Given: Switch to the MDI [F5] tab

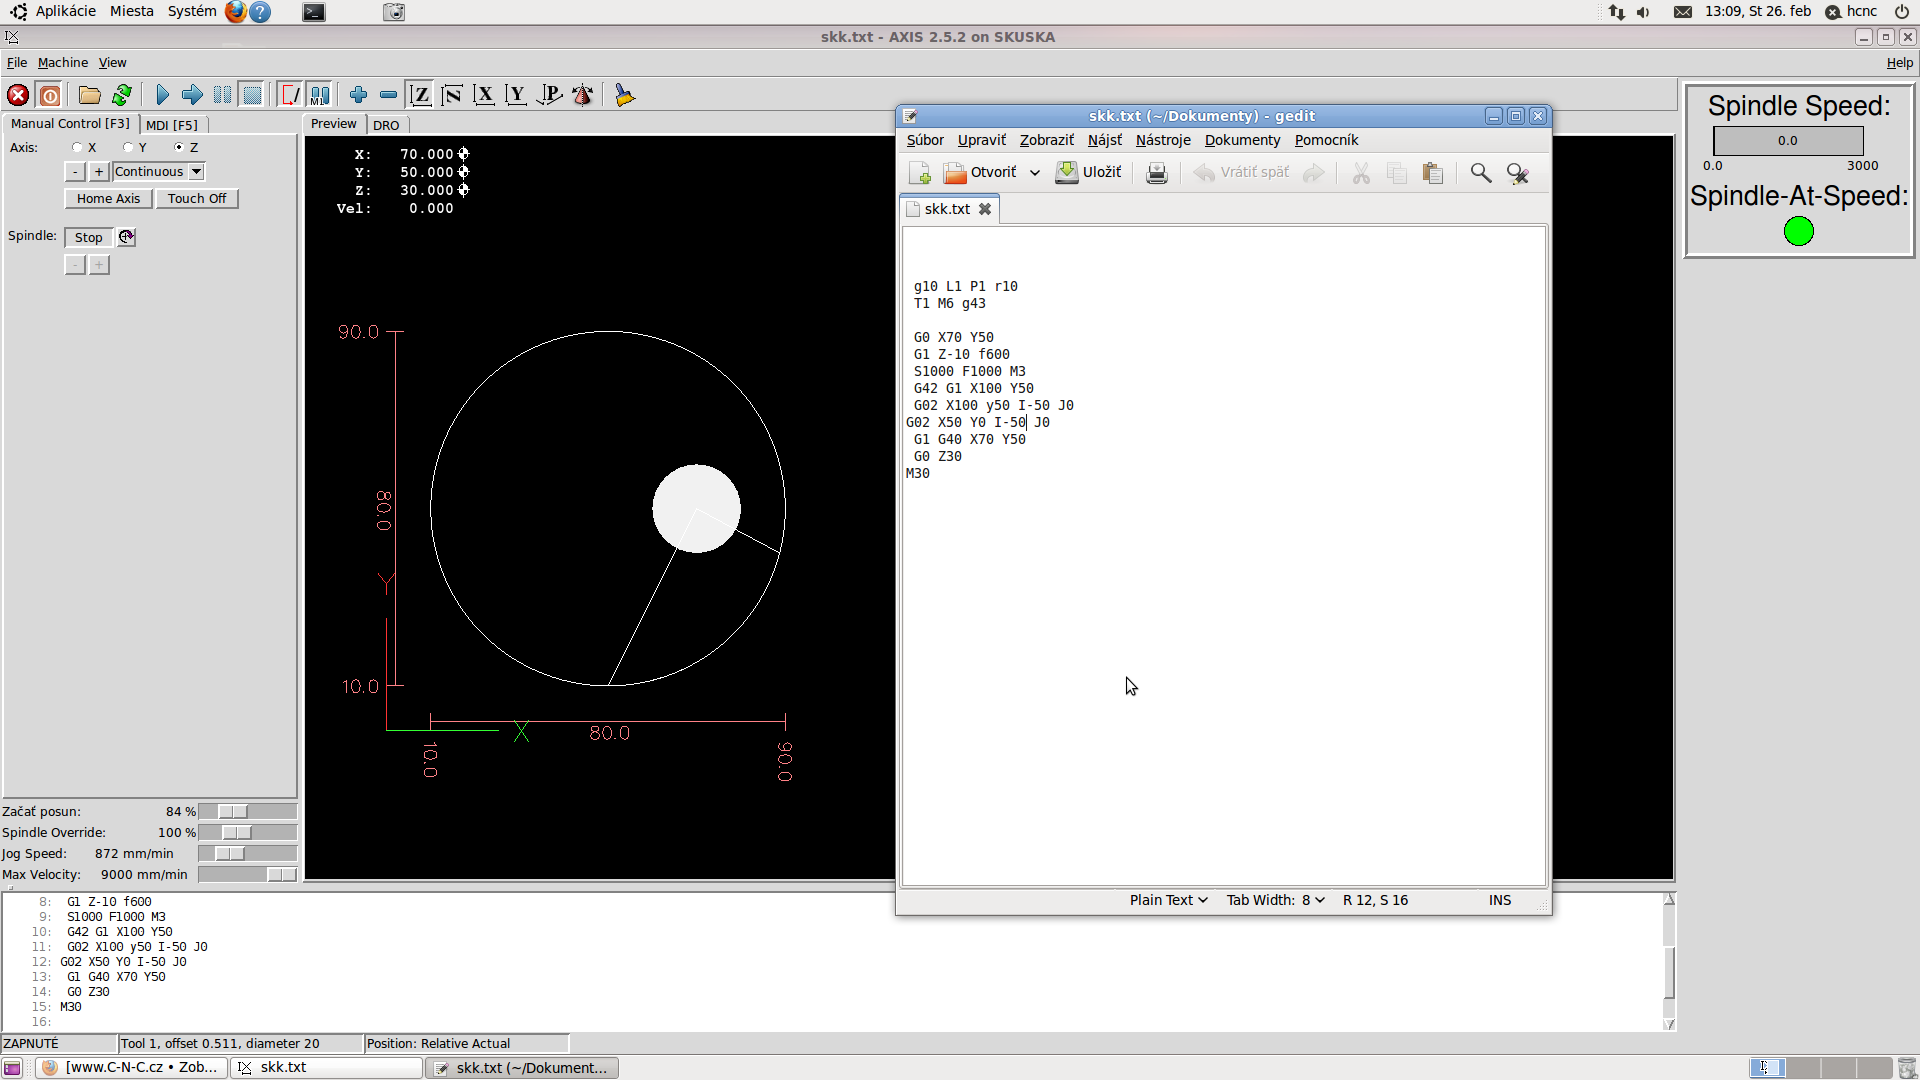Looking at the screenshot, I should click(x=171, y=125).
